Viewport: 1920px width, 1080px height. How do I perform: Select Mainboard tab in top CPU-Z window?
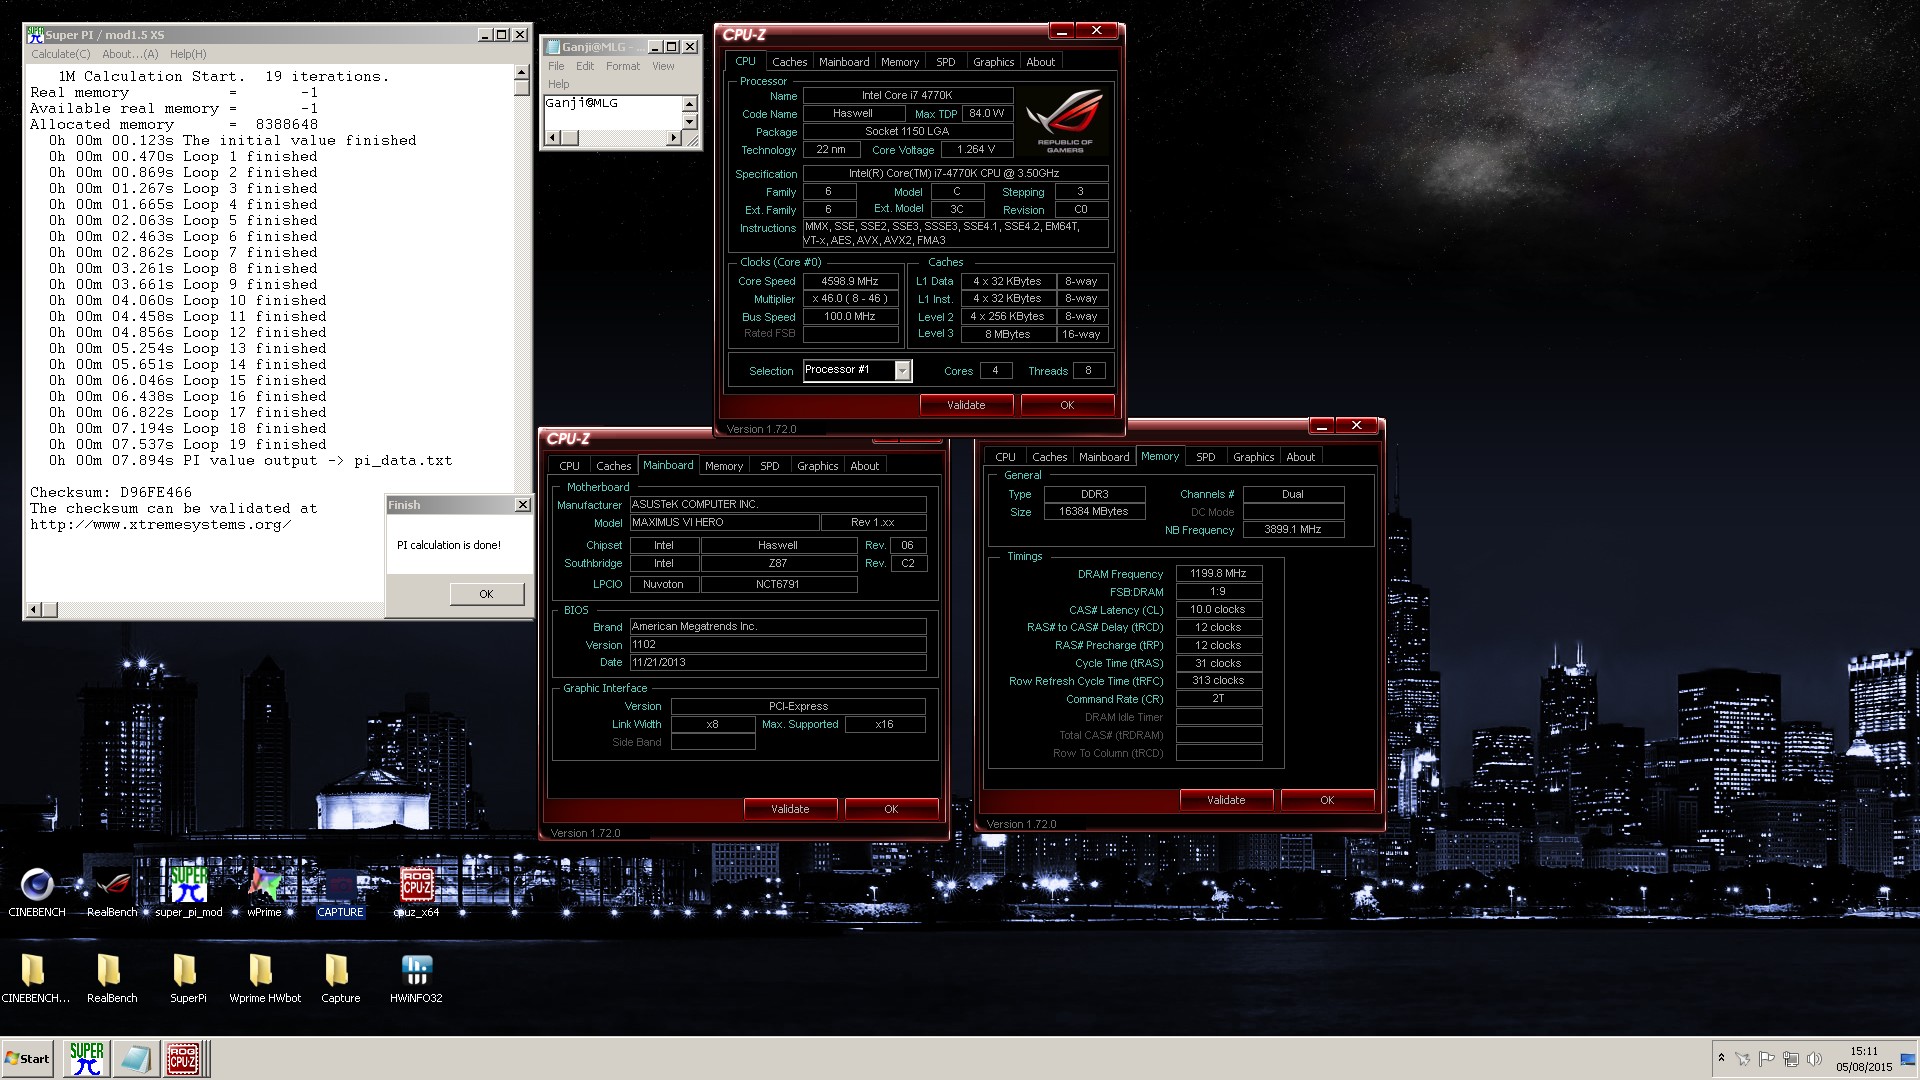844,62
